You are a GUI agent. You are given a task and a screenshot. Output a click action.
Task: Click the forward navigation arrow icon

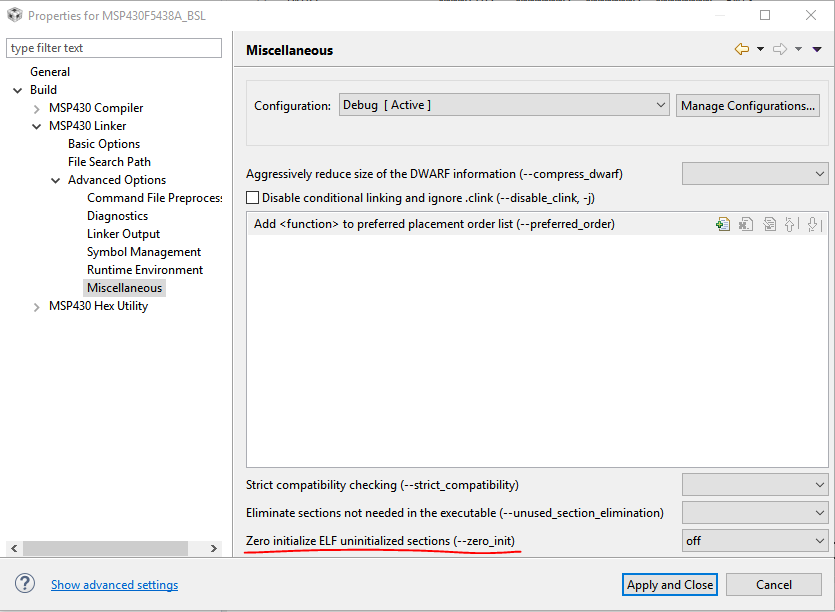click(780, 50)
